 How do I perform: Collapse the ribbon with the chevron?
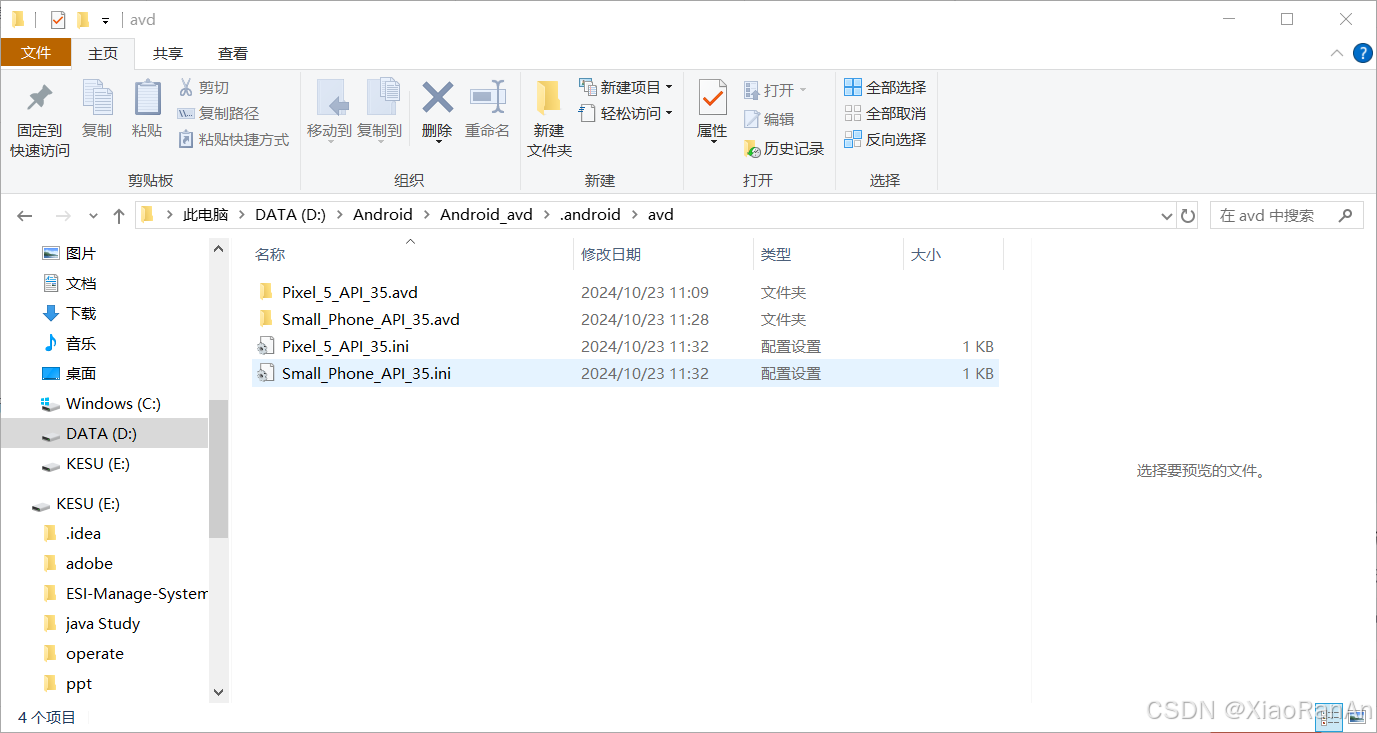1336,54
